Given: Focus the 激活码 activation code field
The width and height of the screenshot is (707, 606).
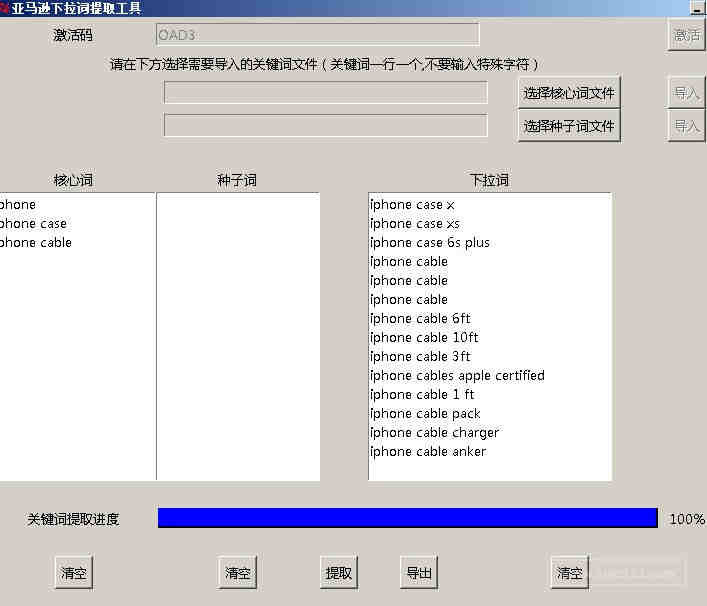Looking at the screenshot, I should tap(317, 35).
